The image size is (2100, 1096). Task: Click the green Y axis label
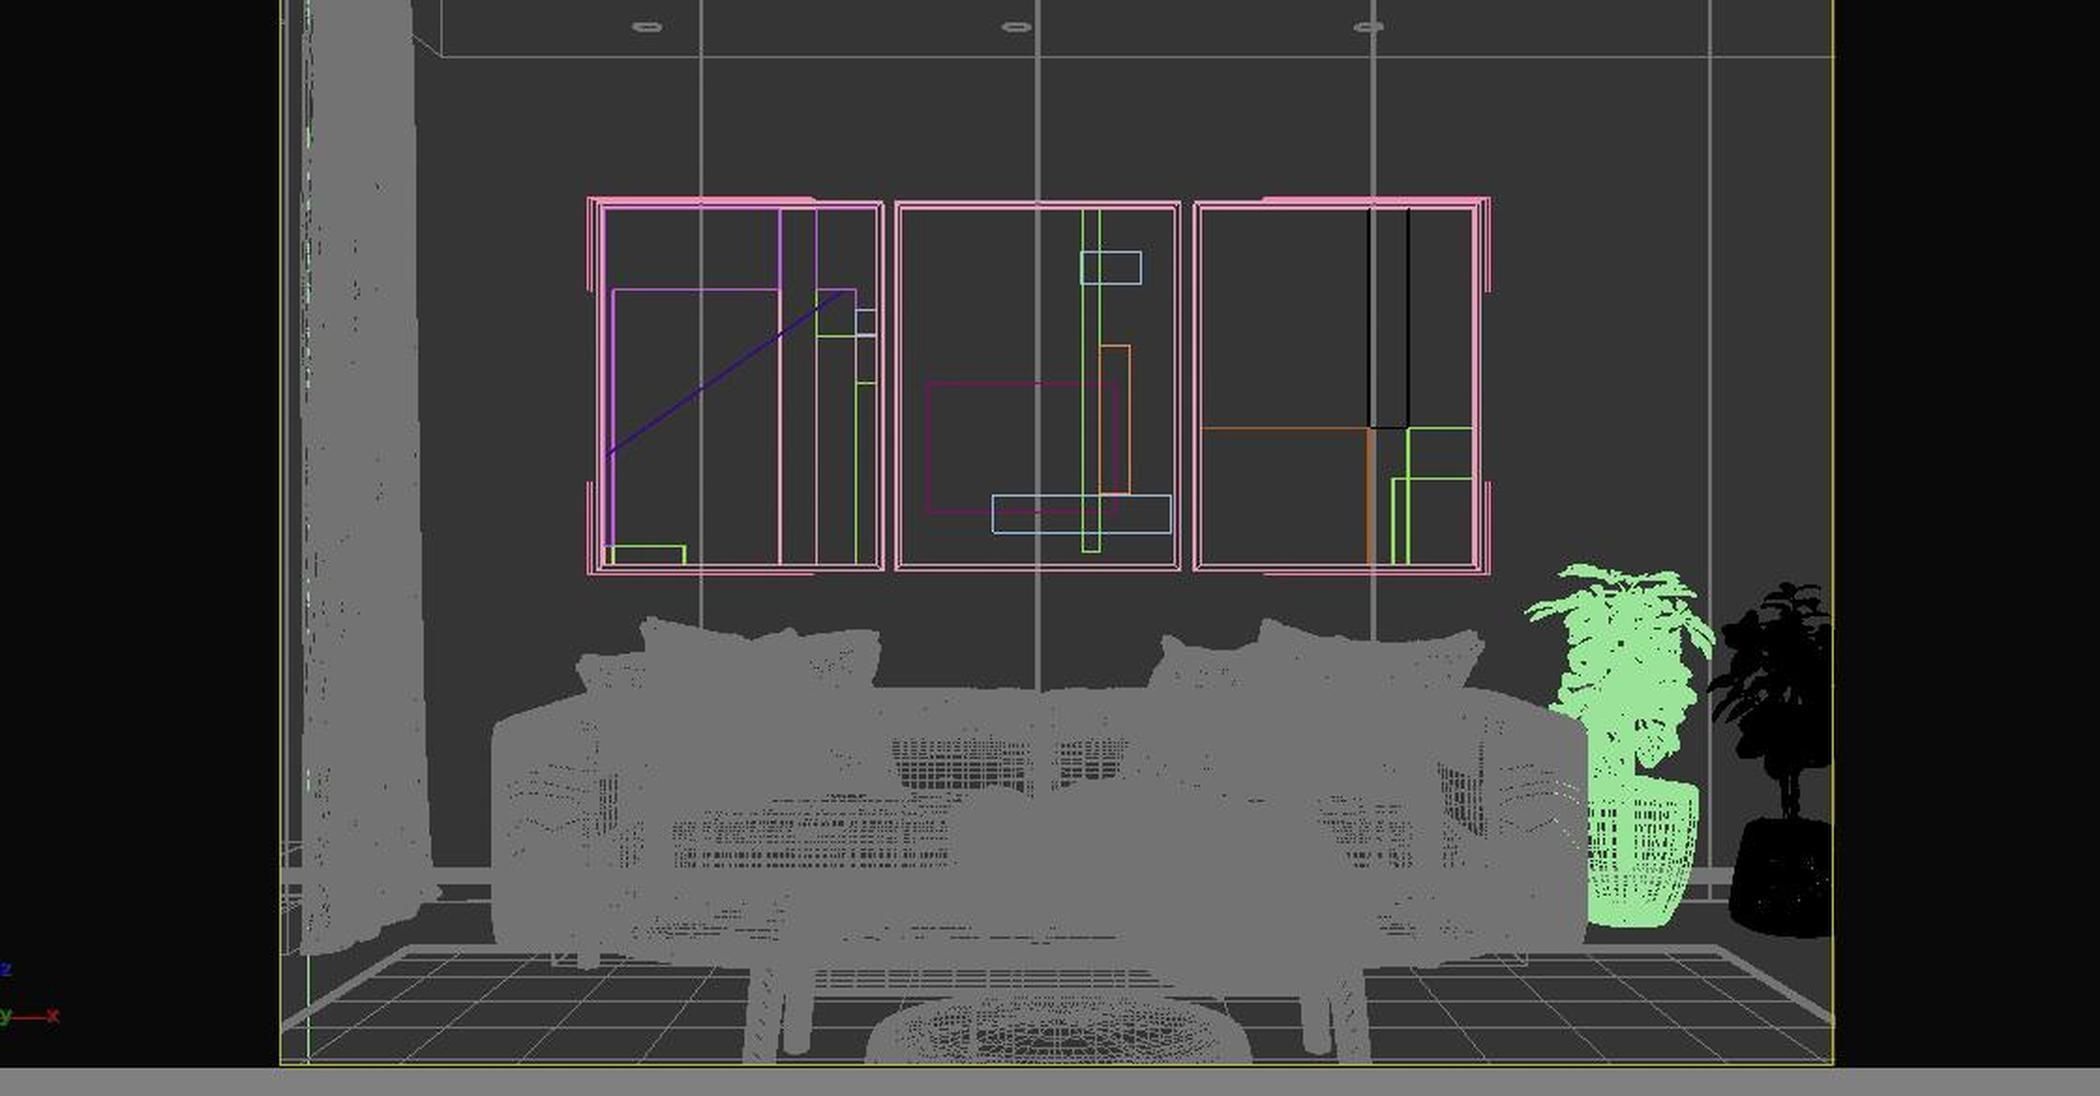click(x=6, y=1015)
